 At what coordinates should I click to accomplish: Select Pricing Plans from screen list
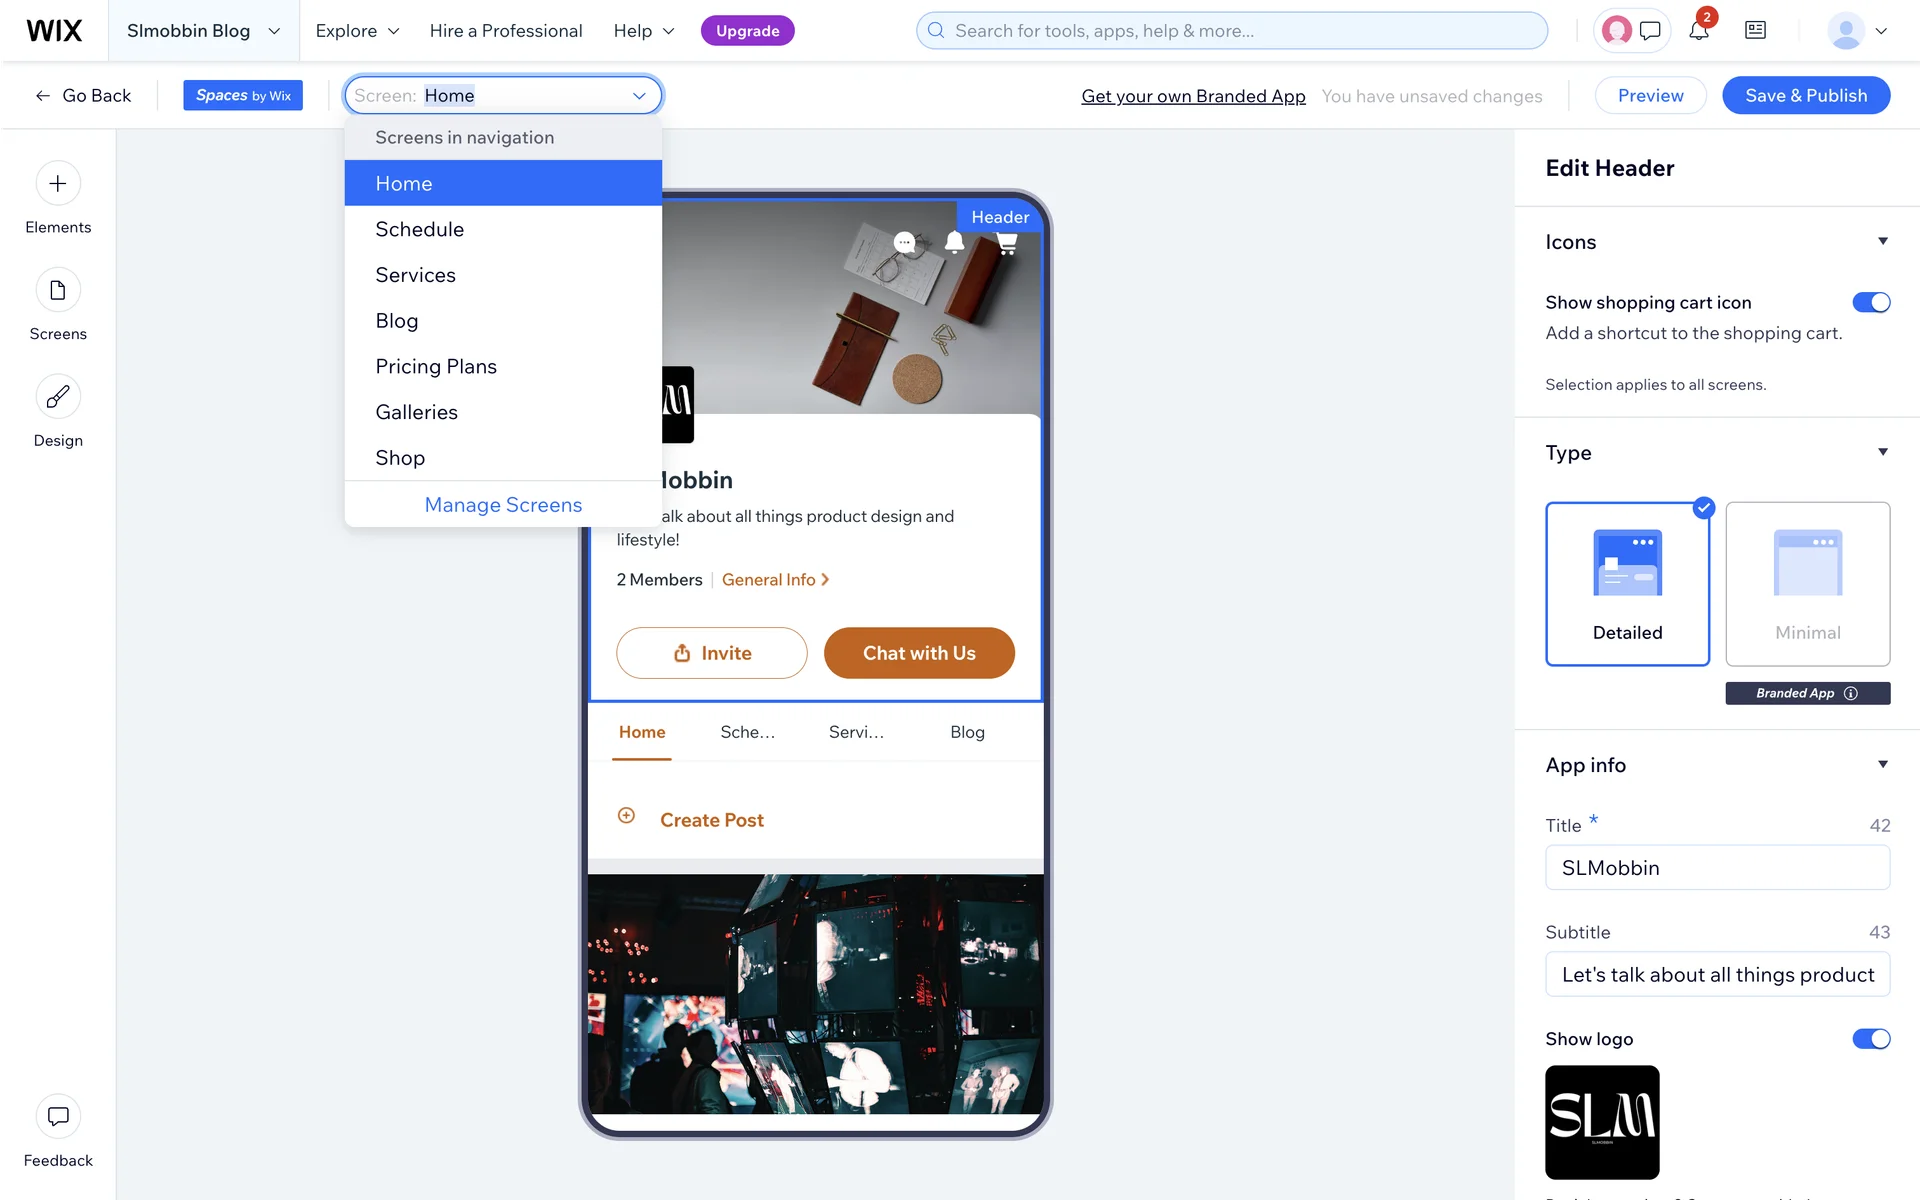[436, 367]
